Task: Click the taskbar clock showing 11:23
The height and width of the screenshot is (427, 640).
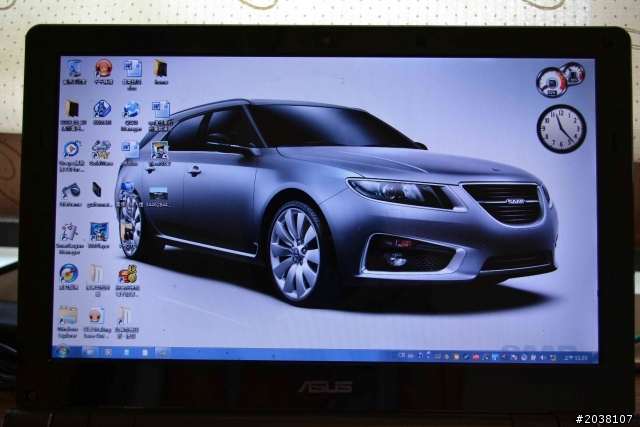Action: 575,358
